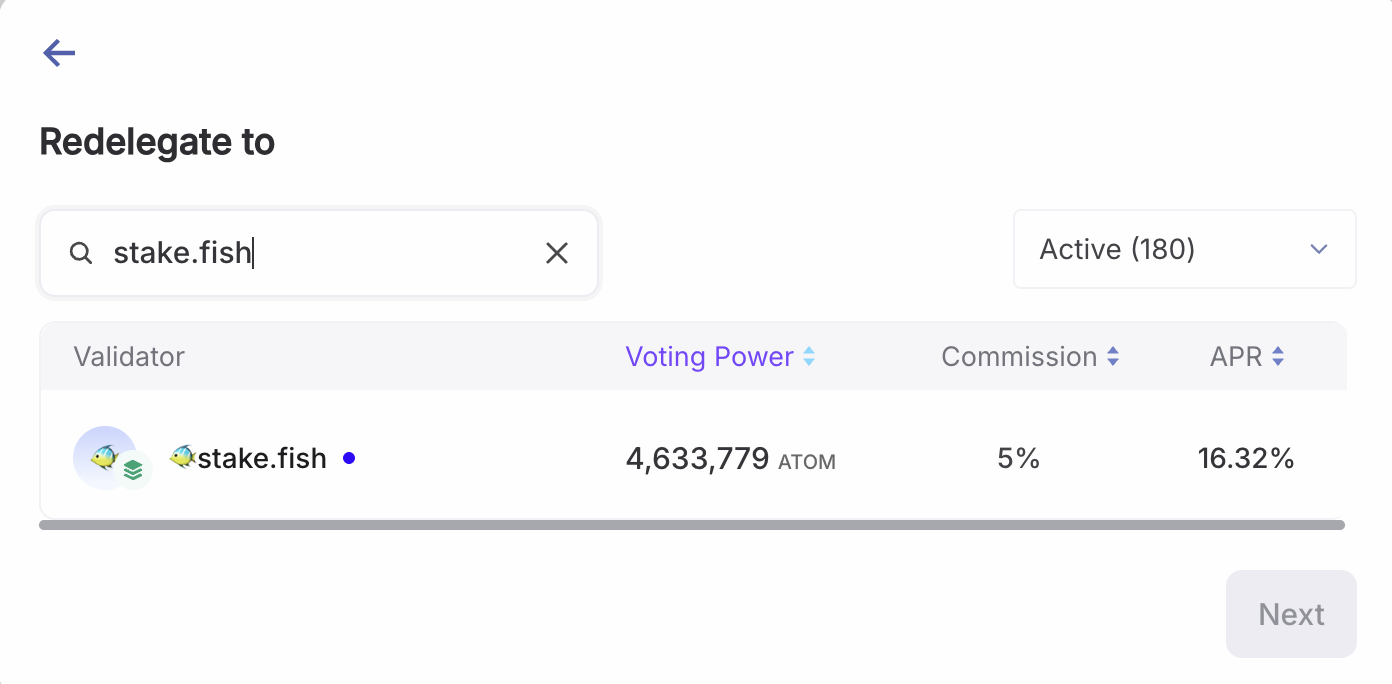Click the green stacked layers badge

pos(133,470)
